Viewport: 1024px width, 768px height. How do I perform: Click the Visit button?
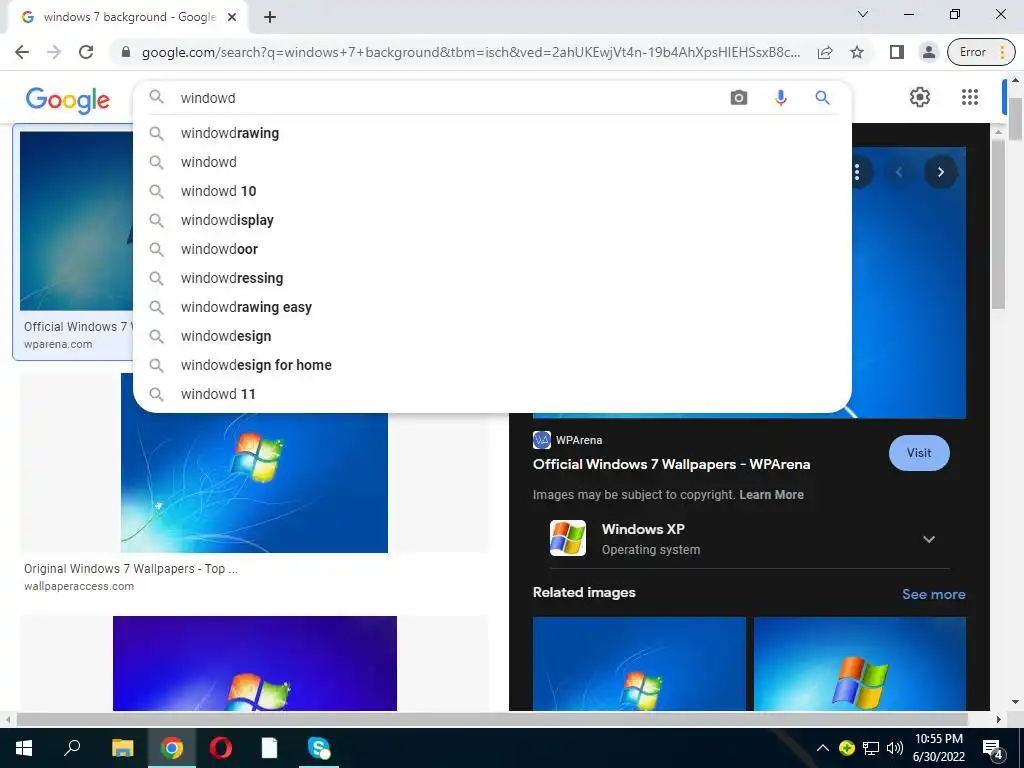[919, 453]
